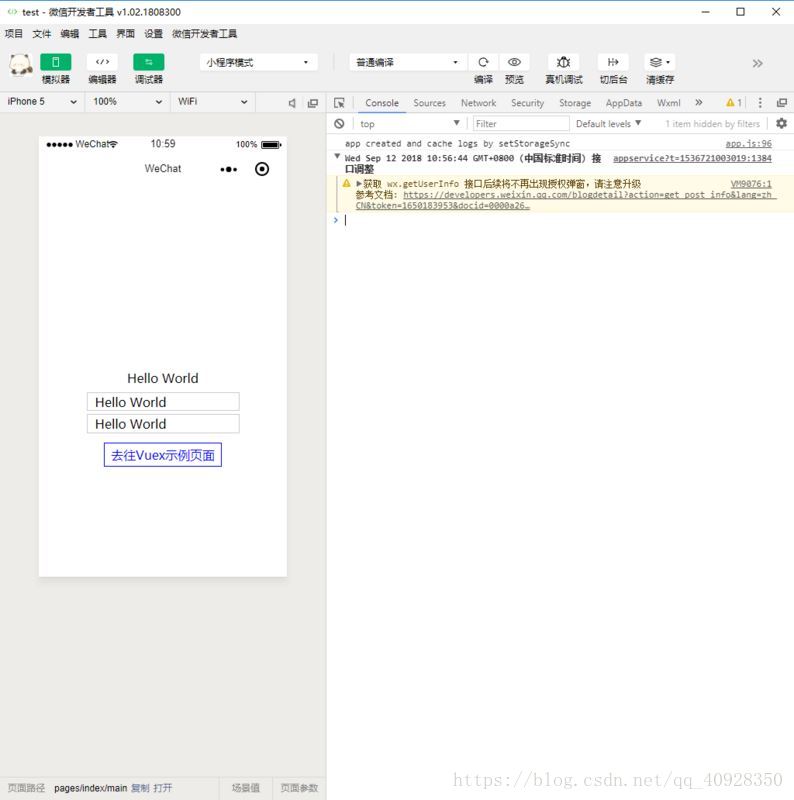Click the Hello World heading text
The image size is (794, 800).
(163, 378)
